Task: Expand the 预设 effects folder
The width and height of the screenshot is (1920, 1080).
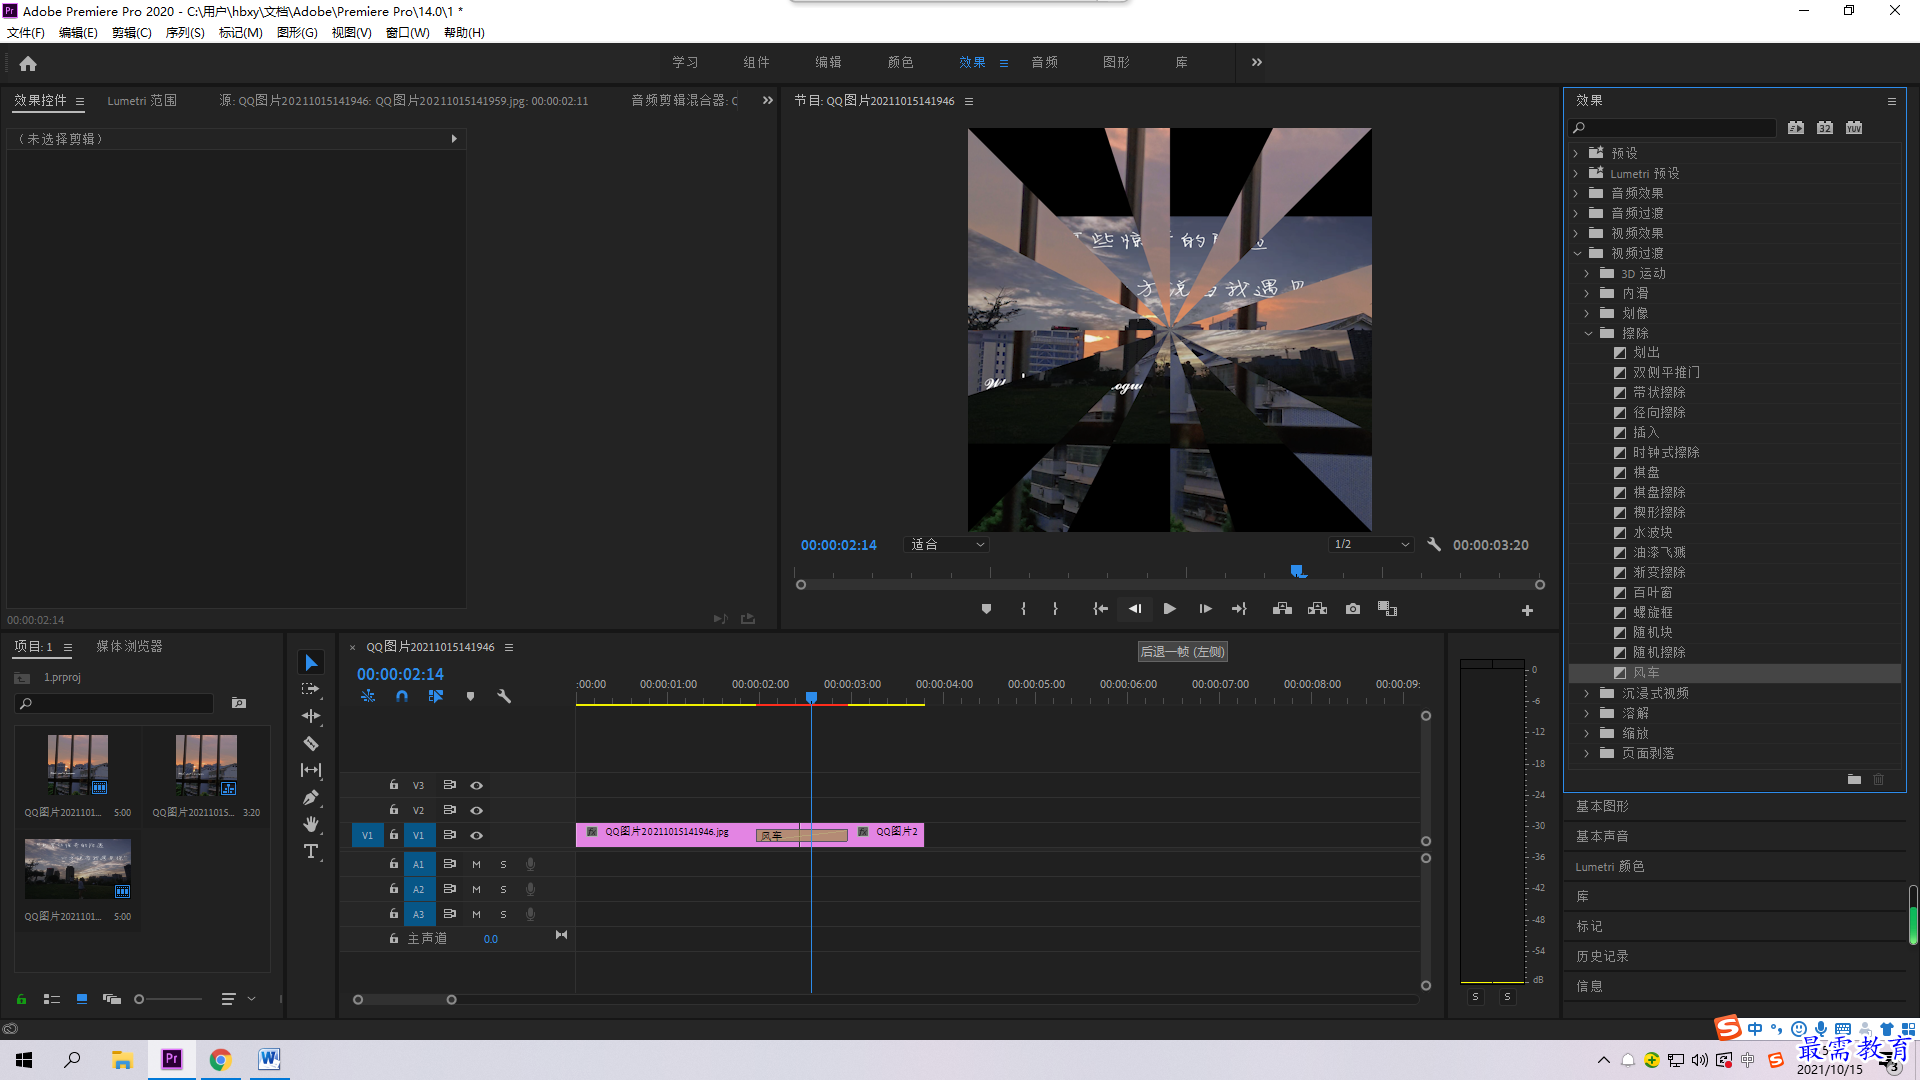Action: (1576, 153)
